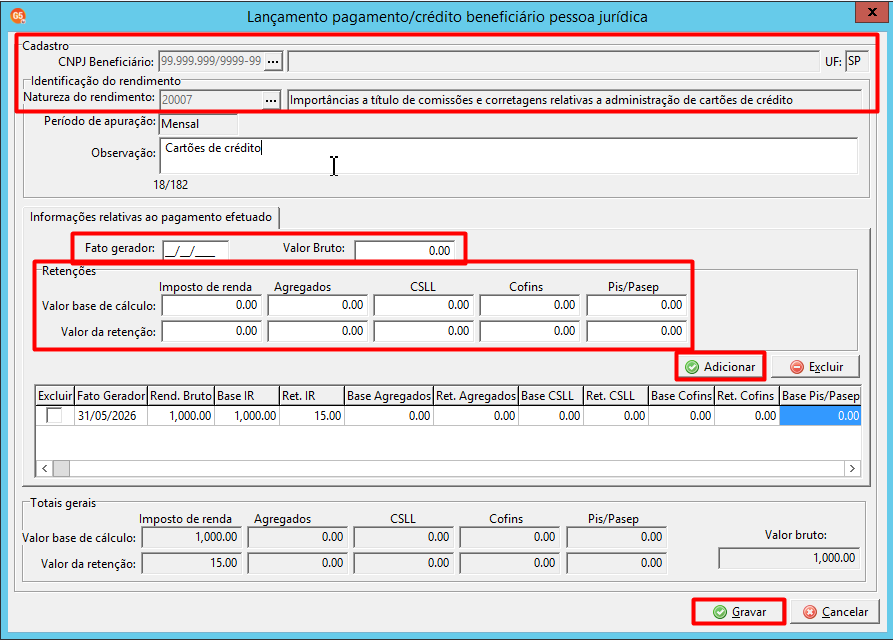Click the Base Pis/Pasep column header
The width and height of the screenshot is (893, 641).
[820, 396]
